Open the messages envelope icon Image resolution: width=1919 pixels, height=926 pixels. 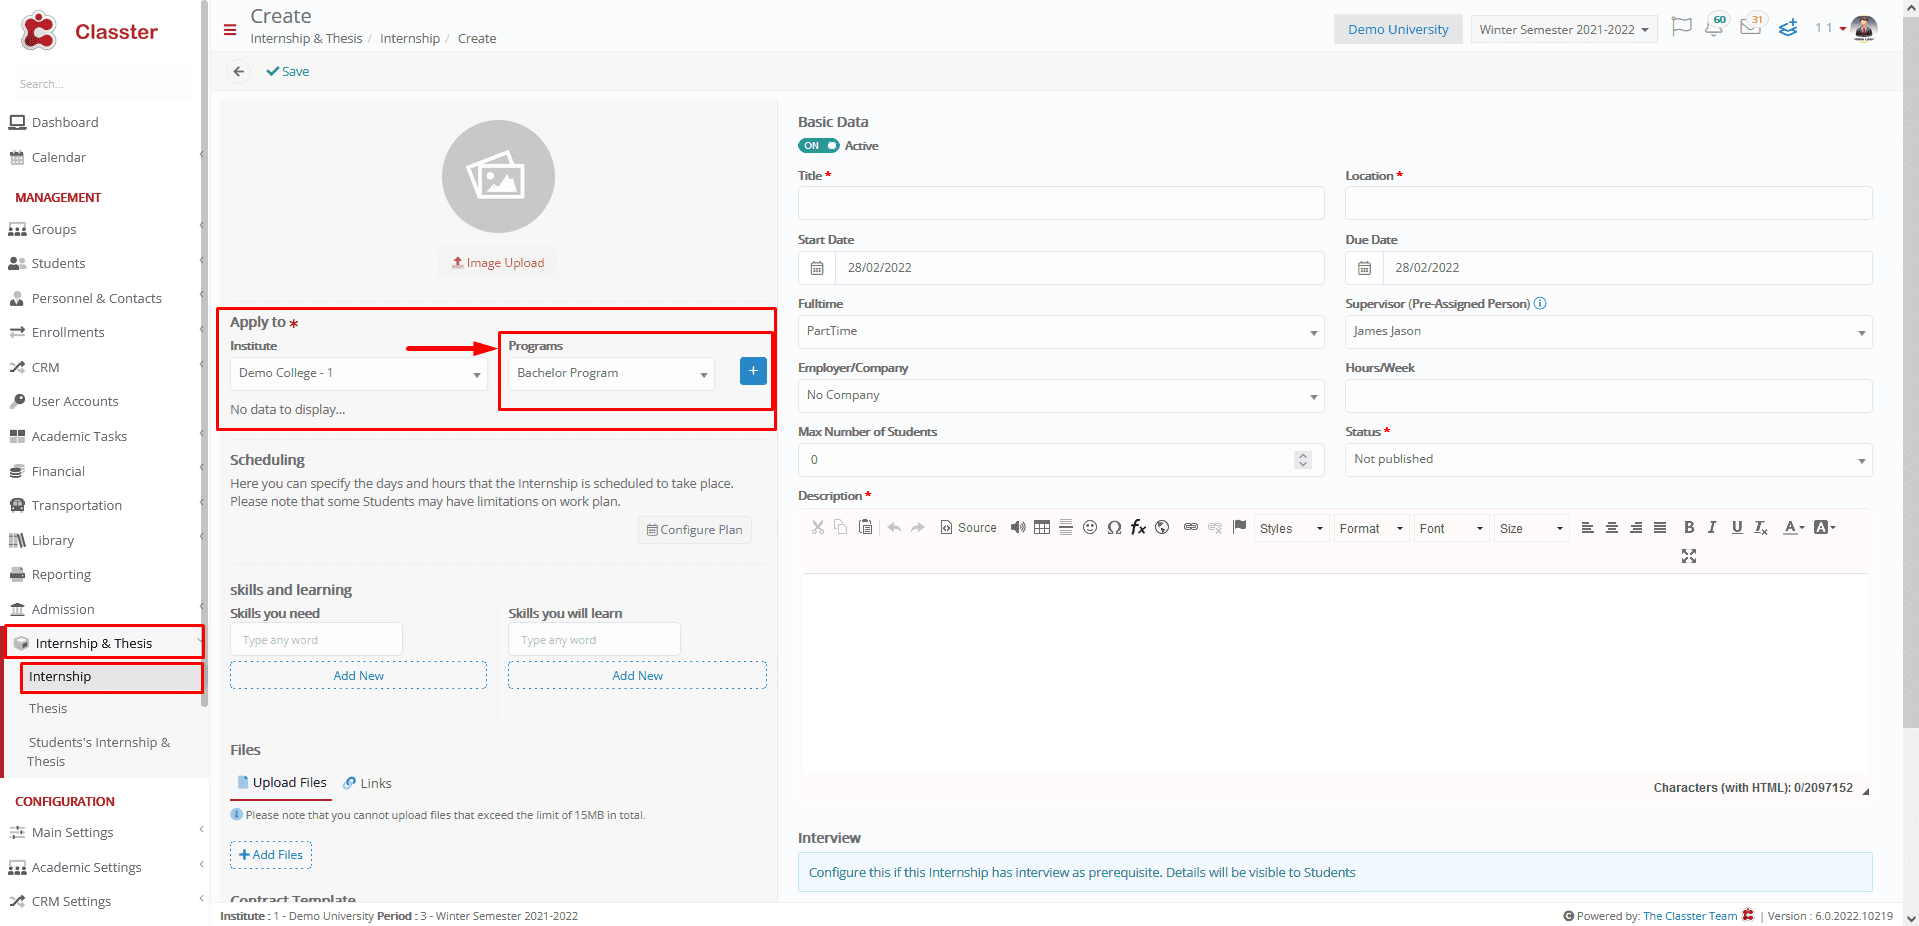click(x=1752, y=26)
